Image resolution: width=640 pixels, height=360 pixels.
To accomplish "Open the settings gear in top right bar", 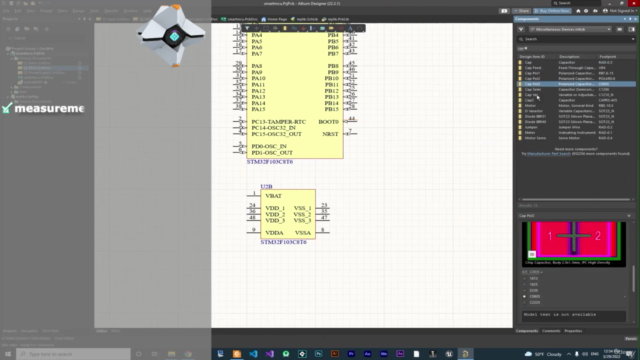I will click(586, 11).
